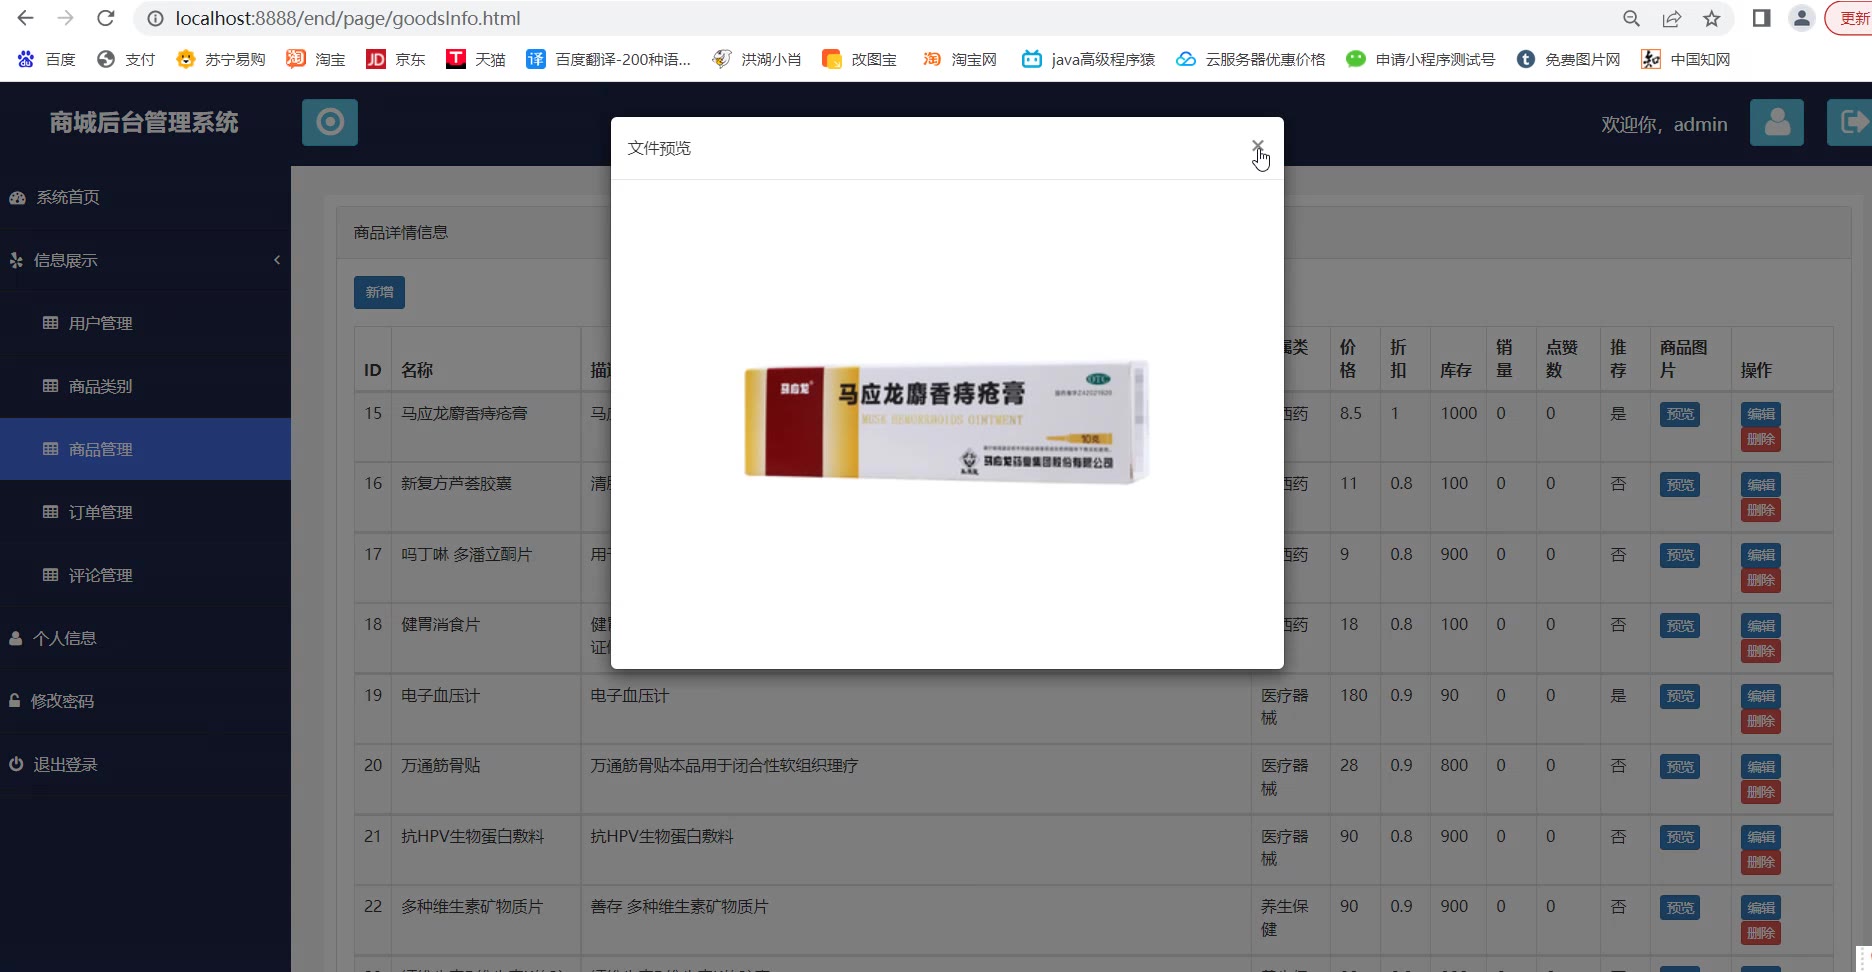1872x972 pixels.
Task: Click the browser back arrow
Action: (x=26, y=18)
